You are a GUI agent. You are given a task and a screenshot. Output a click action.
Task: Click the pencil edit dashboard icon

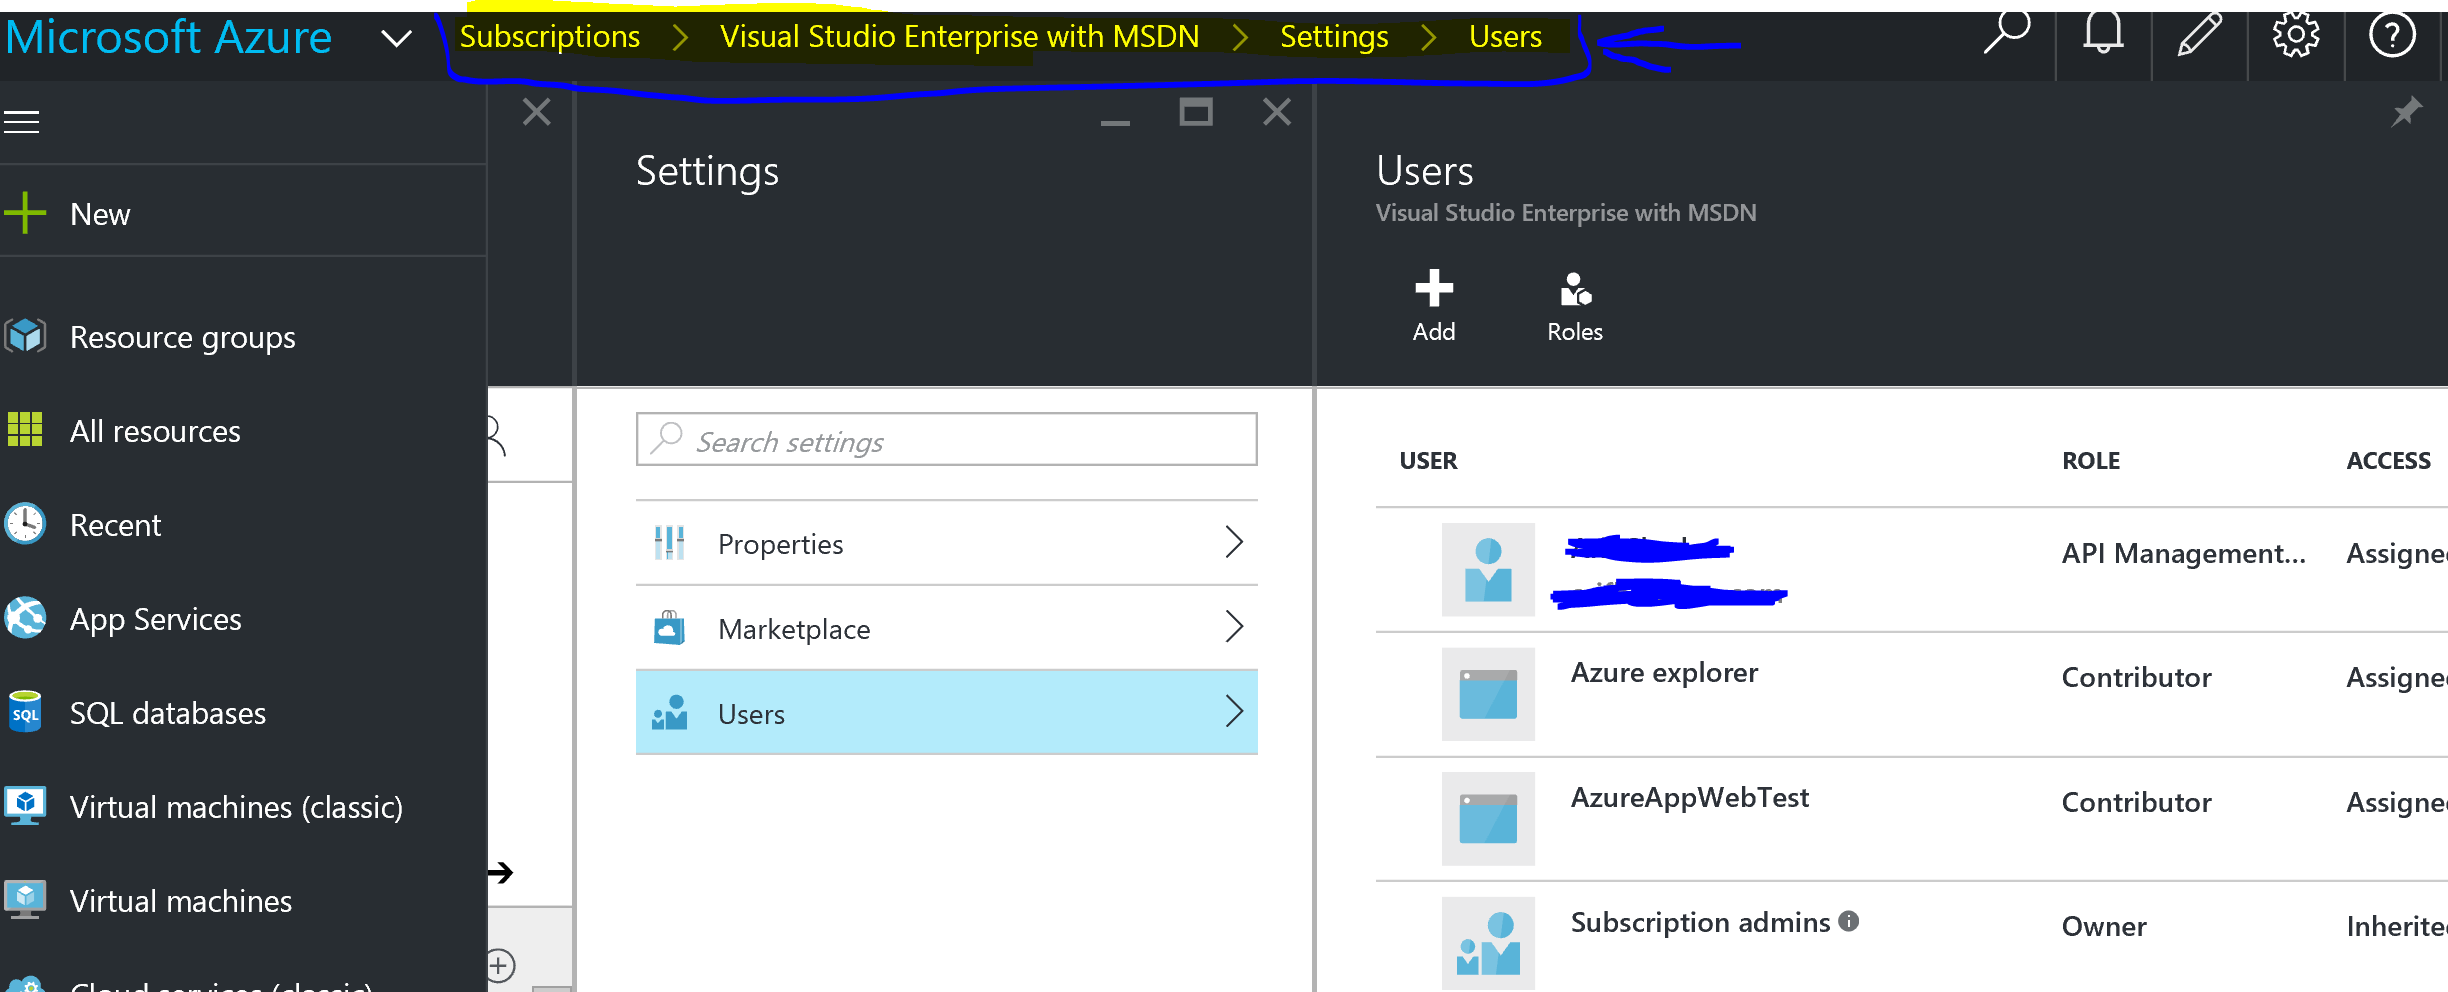(2200, 35)
